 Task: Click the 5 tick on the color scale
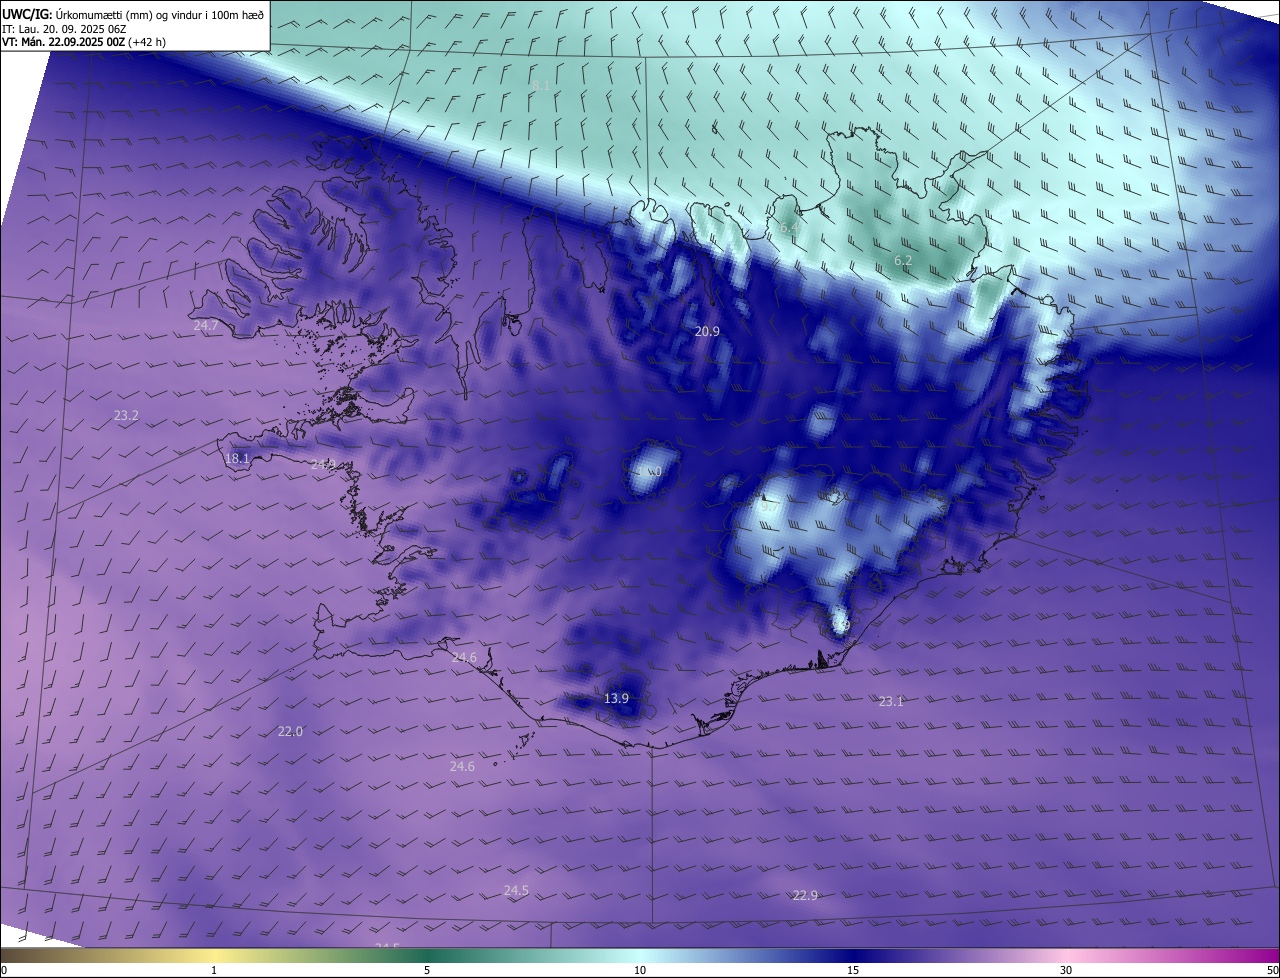427,970
